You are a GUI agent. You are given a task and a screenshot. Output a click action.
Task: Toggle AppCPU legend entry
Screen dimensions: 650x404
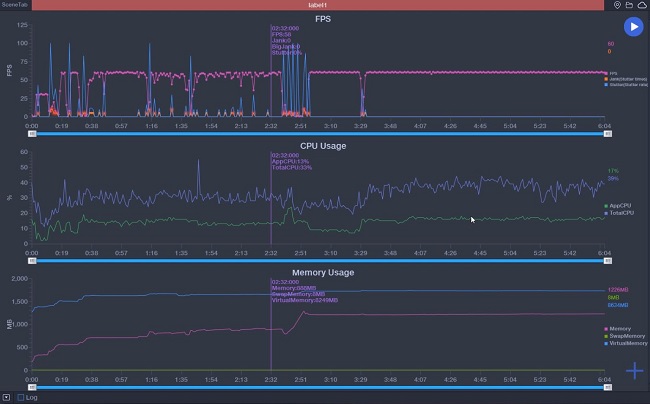(x=620, y=206)
